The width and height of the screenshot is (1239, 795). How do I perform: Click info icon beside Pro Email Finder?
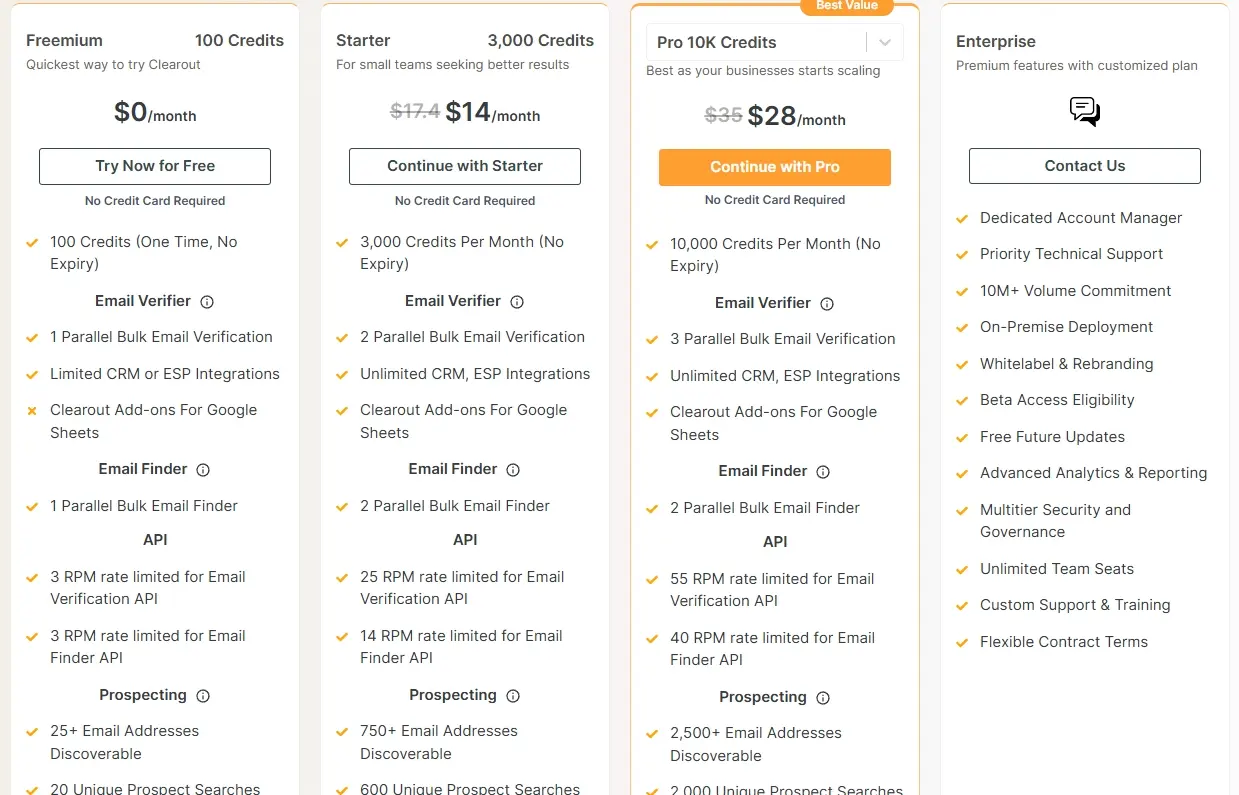(x=823, y=472)
